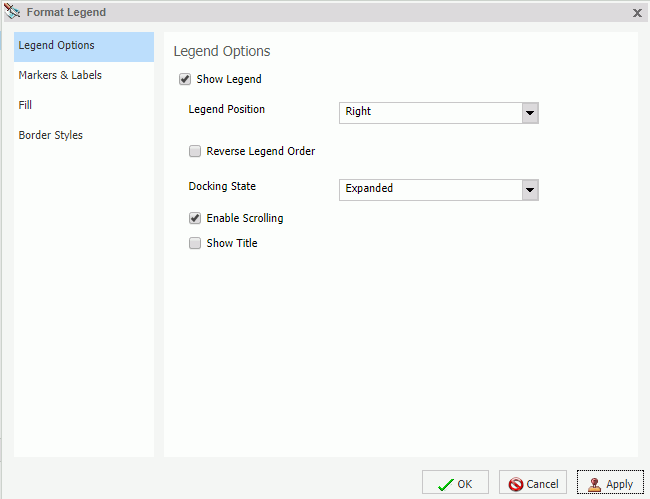Click the Legend Options heading text
650x499 pixels.
click(222, 51)
